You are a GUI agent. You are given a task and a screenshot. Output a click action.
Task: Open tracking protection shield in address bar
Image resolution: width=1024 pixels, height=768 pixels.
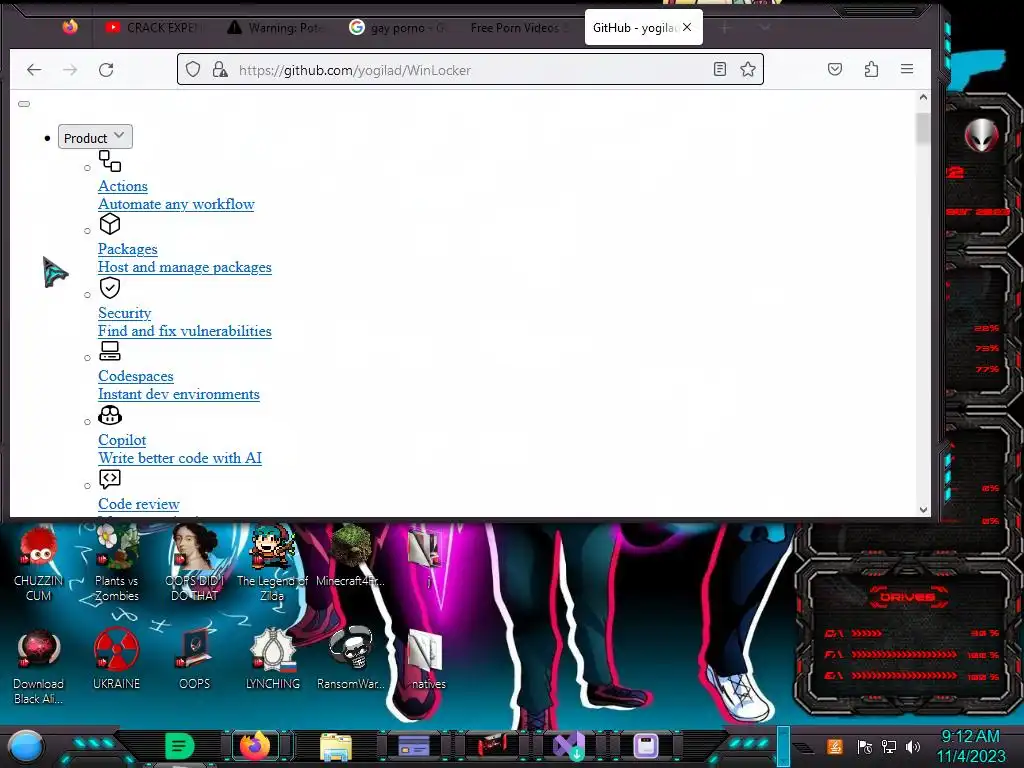click(193, 69)
